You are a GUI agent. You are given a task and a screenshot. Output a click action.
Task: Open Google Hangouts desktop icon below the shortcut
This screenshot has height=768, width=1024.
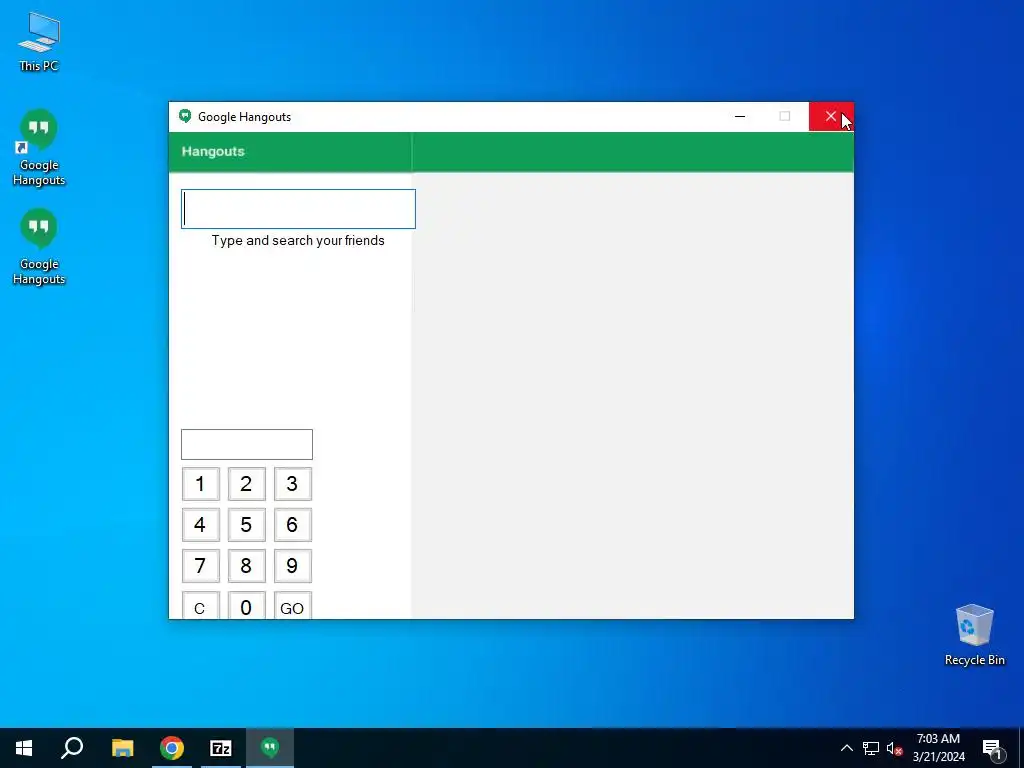[39, 247]
